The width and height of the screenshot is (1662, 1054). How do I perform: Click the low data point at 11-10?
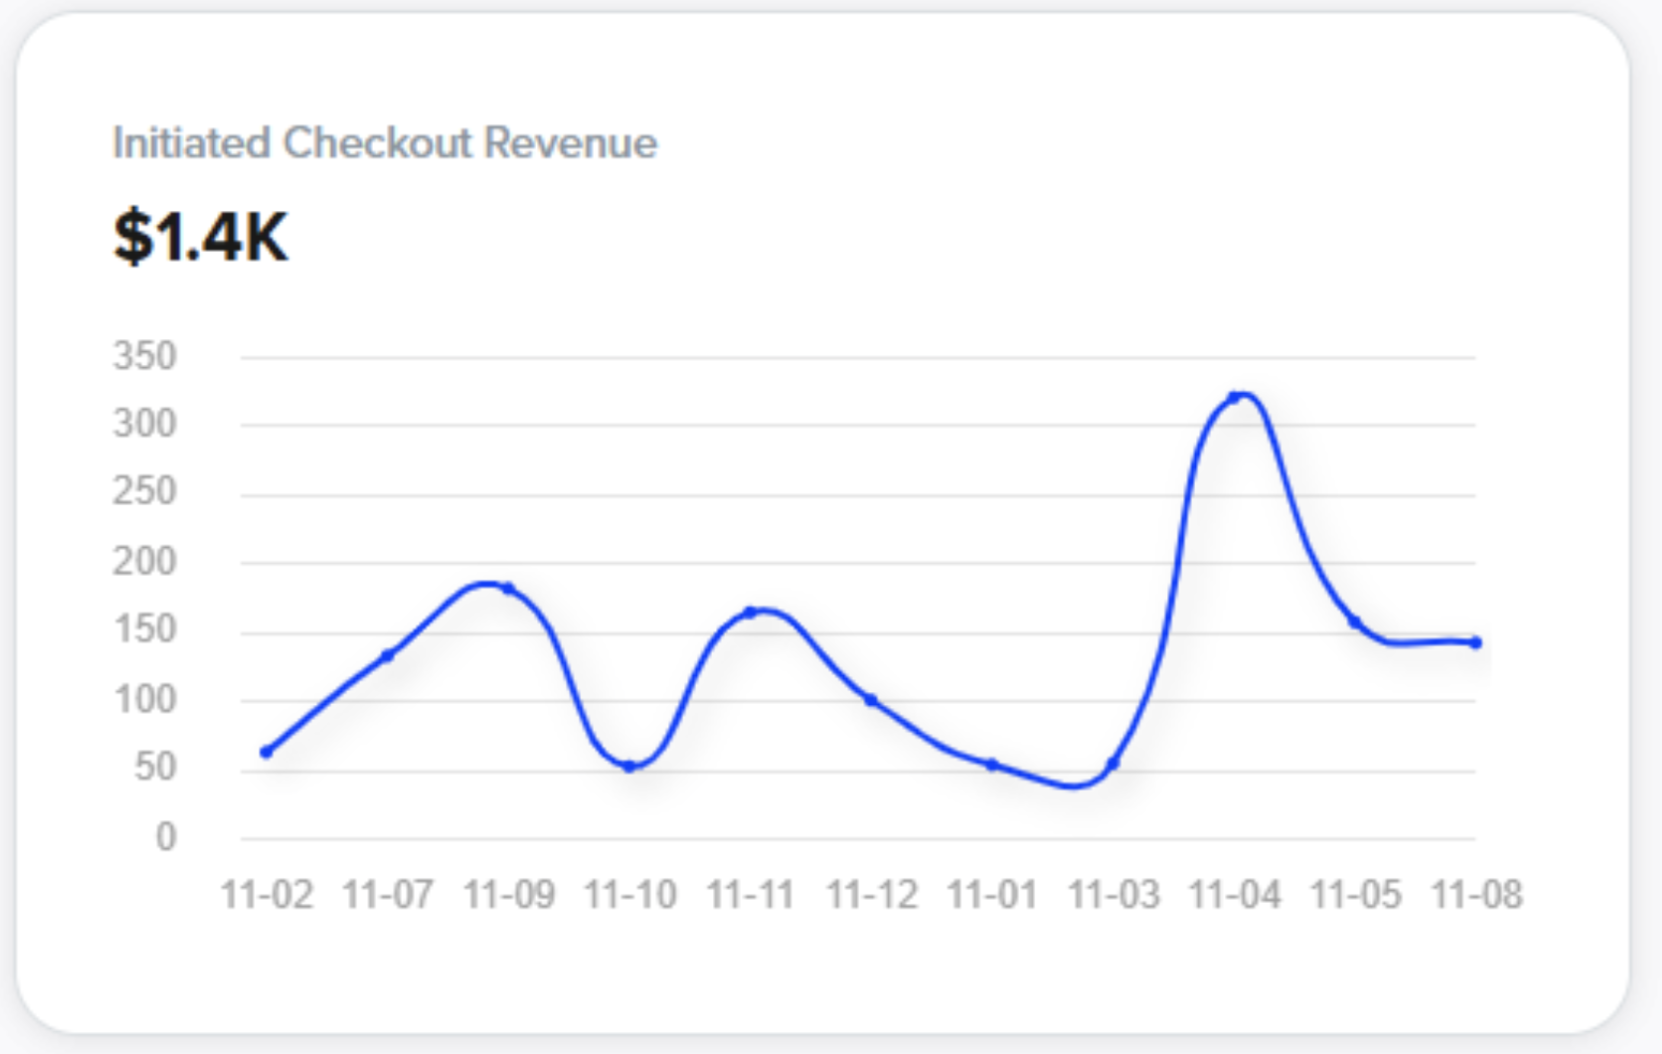point(629,767)
